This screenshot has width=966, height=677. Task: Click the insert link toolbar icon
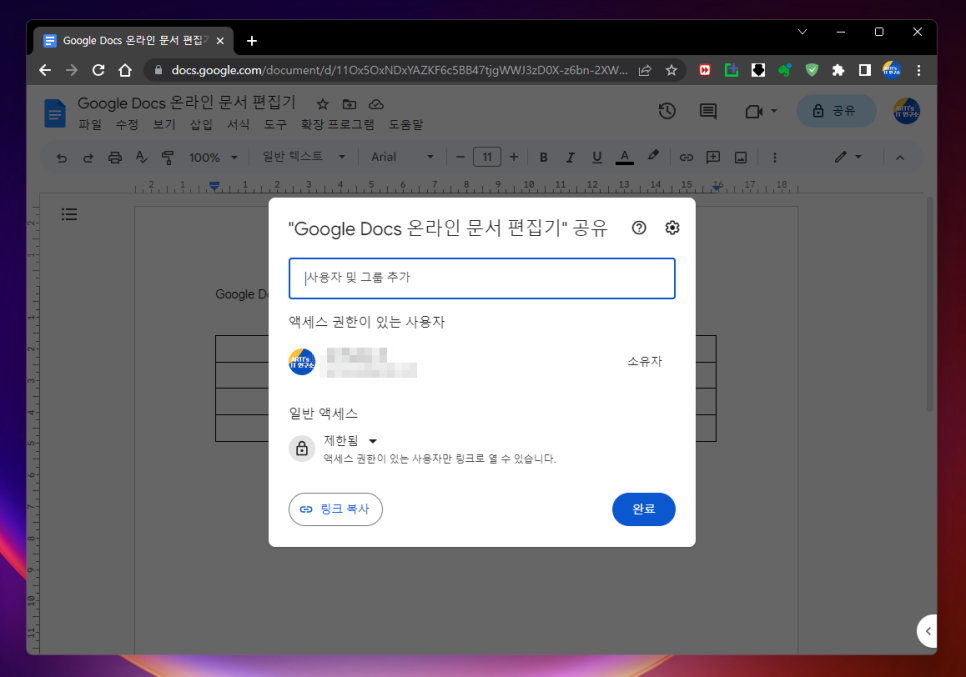click(x=686, y=158)
